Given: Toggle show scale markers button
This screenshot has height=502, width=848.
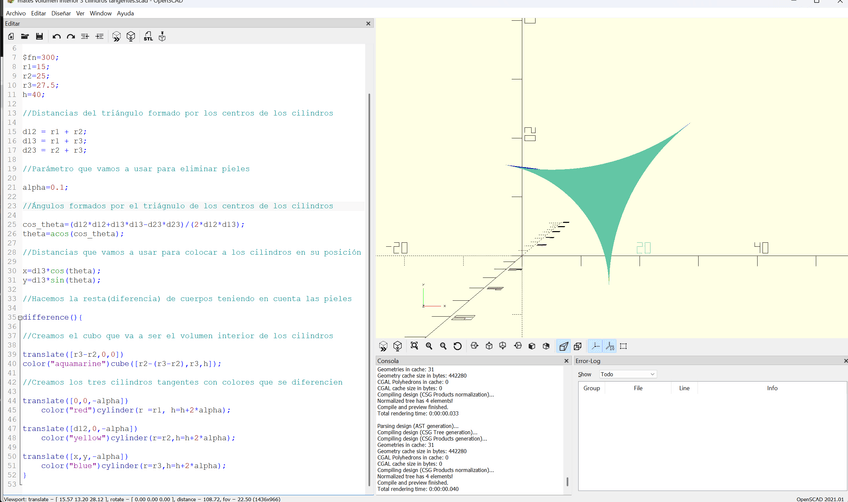Looking at the screenshot, I should pos(609,346).
